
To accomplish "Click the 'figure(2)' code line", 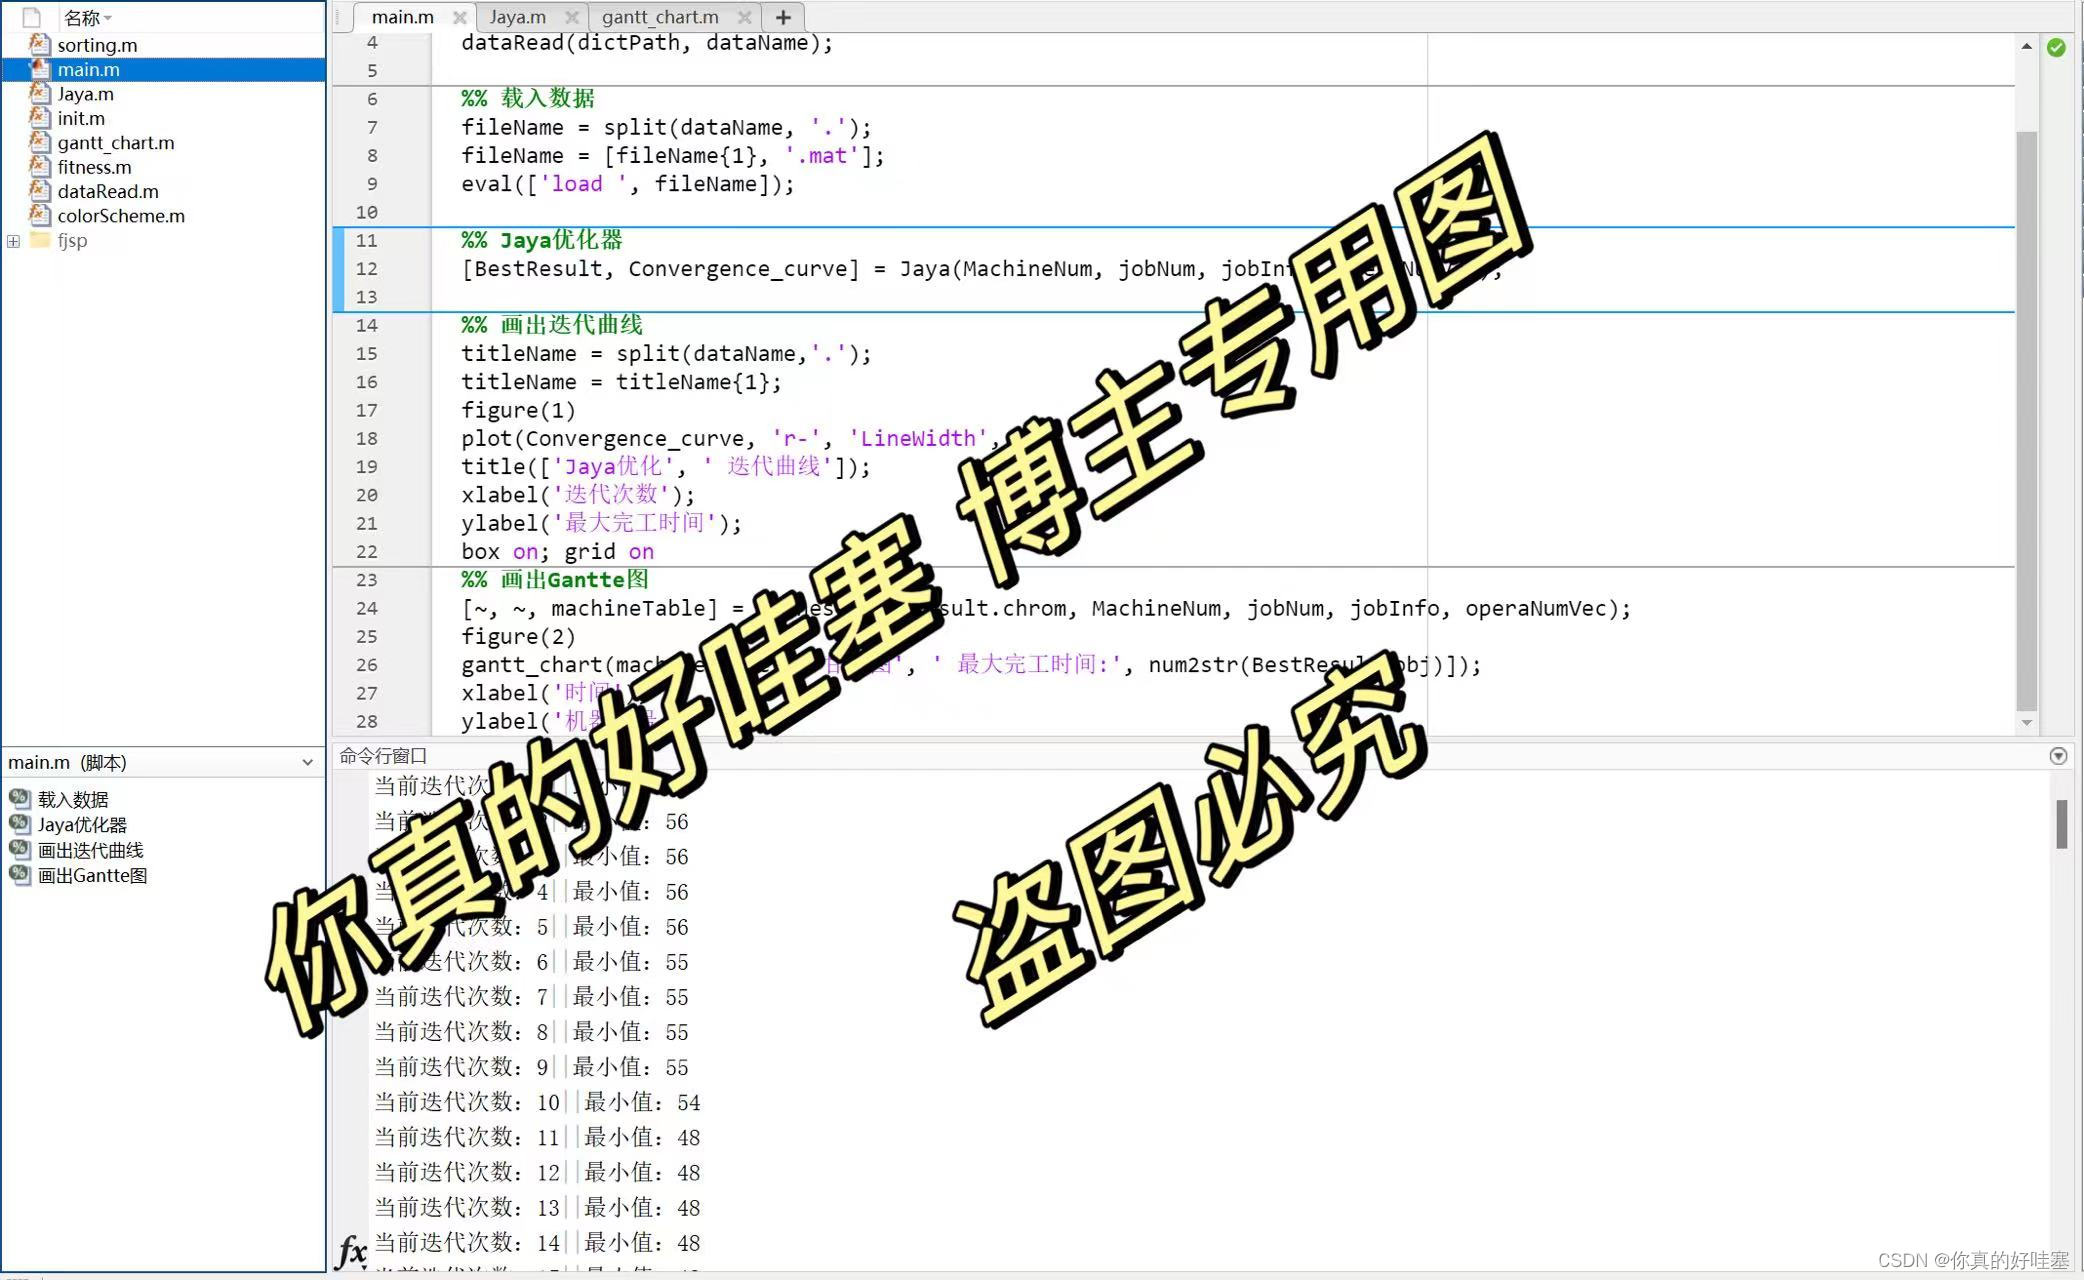I will tap(518, 637).
